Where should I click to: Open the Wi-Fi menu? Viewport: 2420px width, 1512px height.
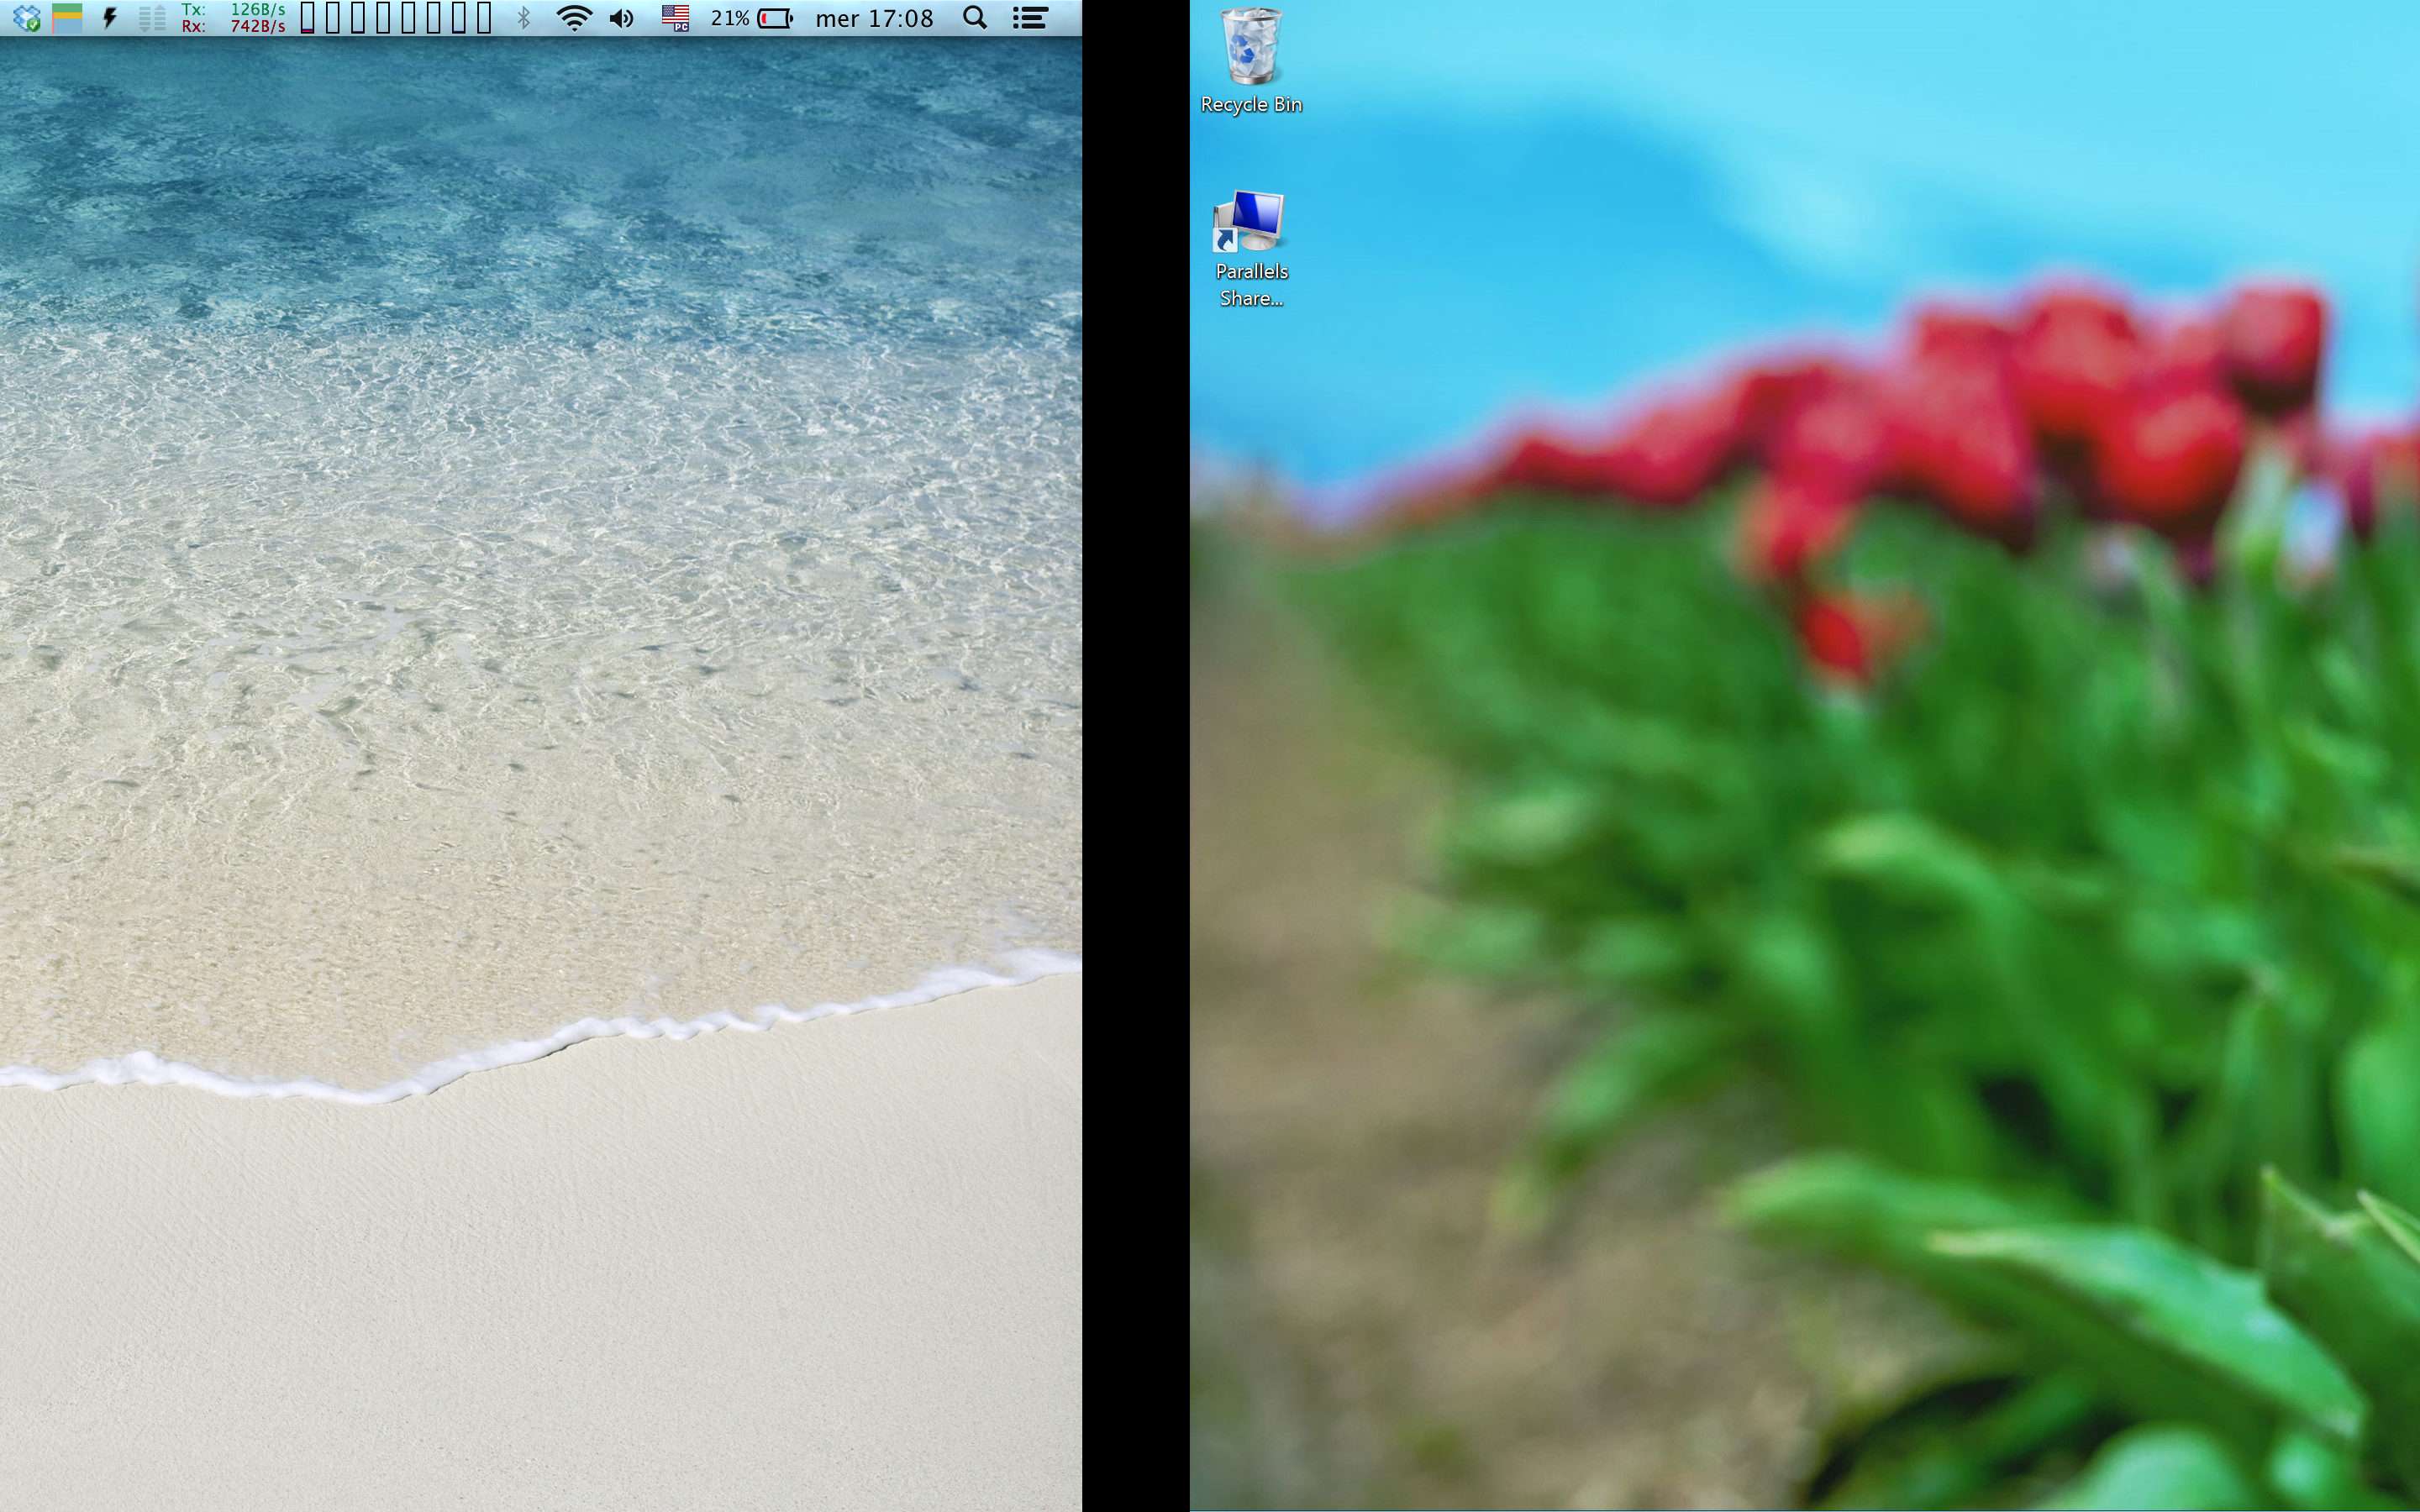pos(573,18)
